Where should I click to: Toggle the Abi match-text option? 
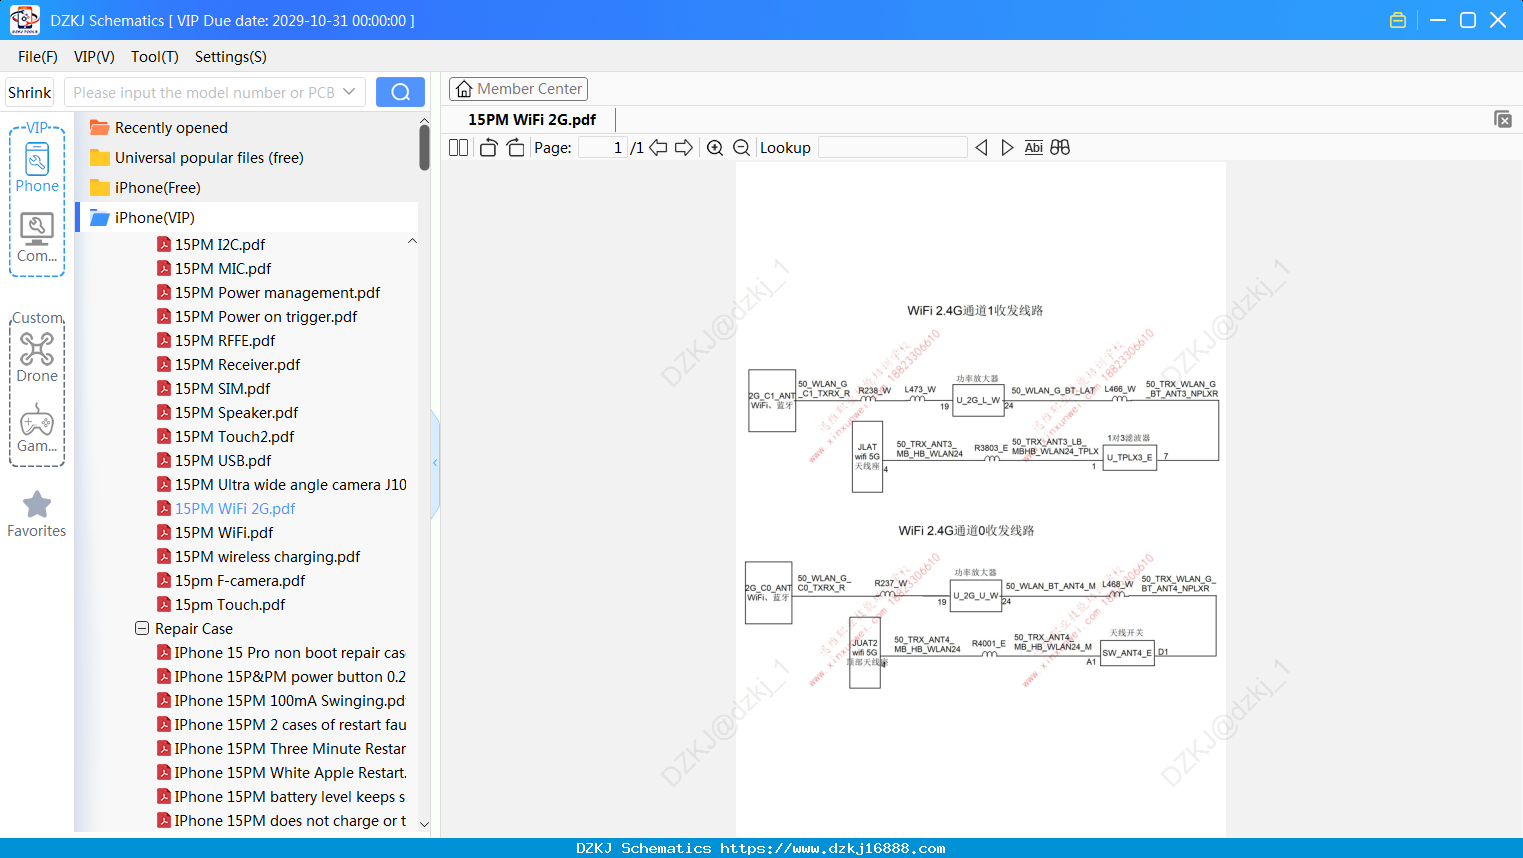[1033, 148]
